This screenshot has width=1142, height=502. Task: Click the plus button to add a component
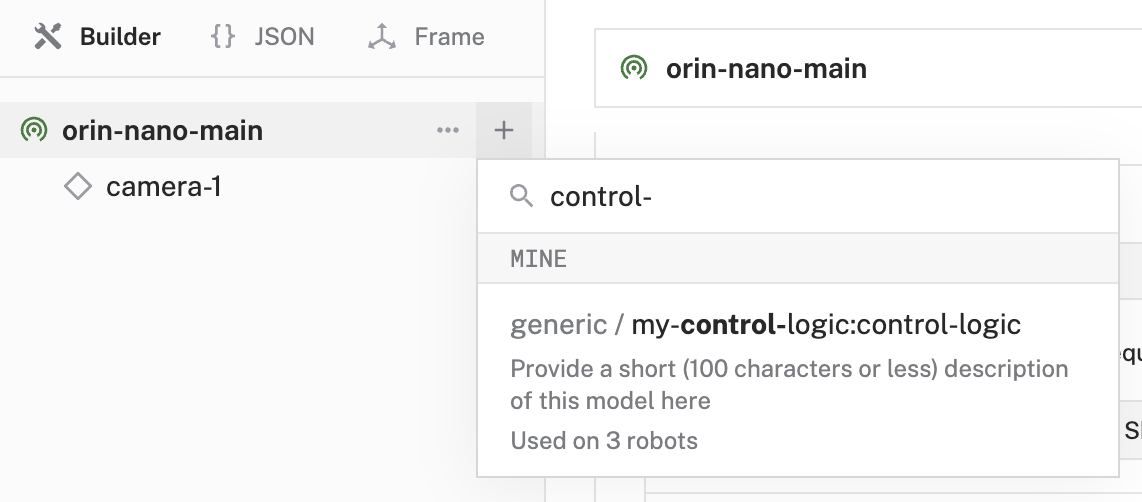[504, 130]
